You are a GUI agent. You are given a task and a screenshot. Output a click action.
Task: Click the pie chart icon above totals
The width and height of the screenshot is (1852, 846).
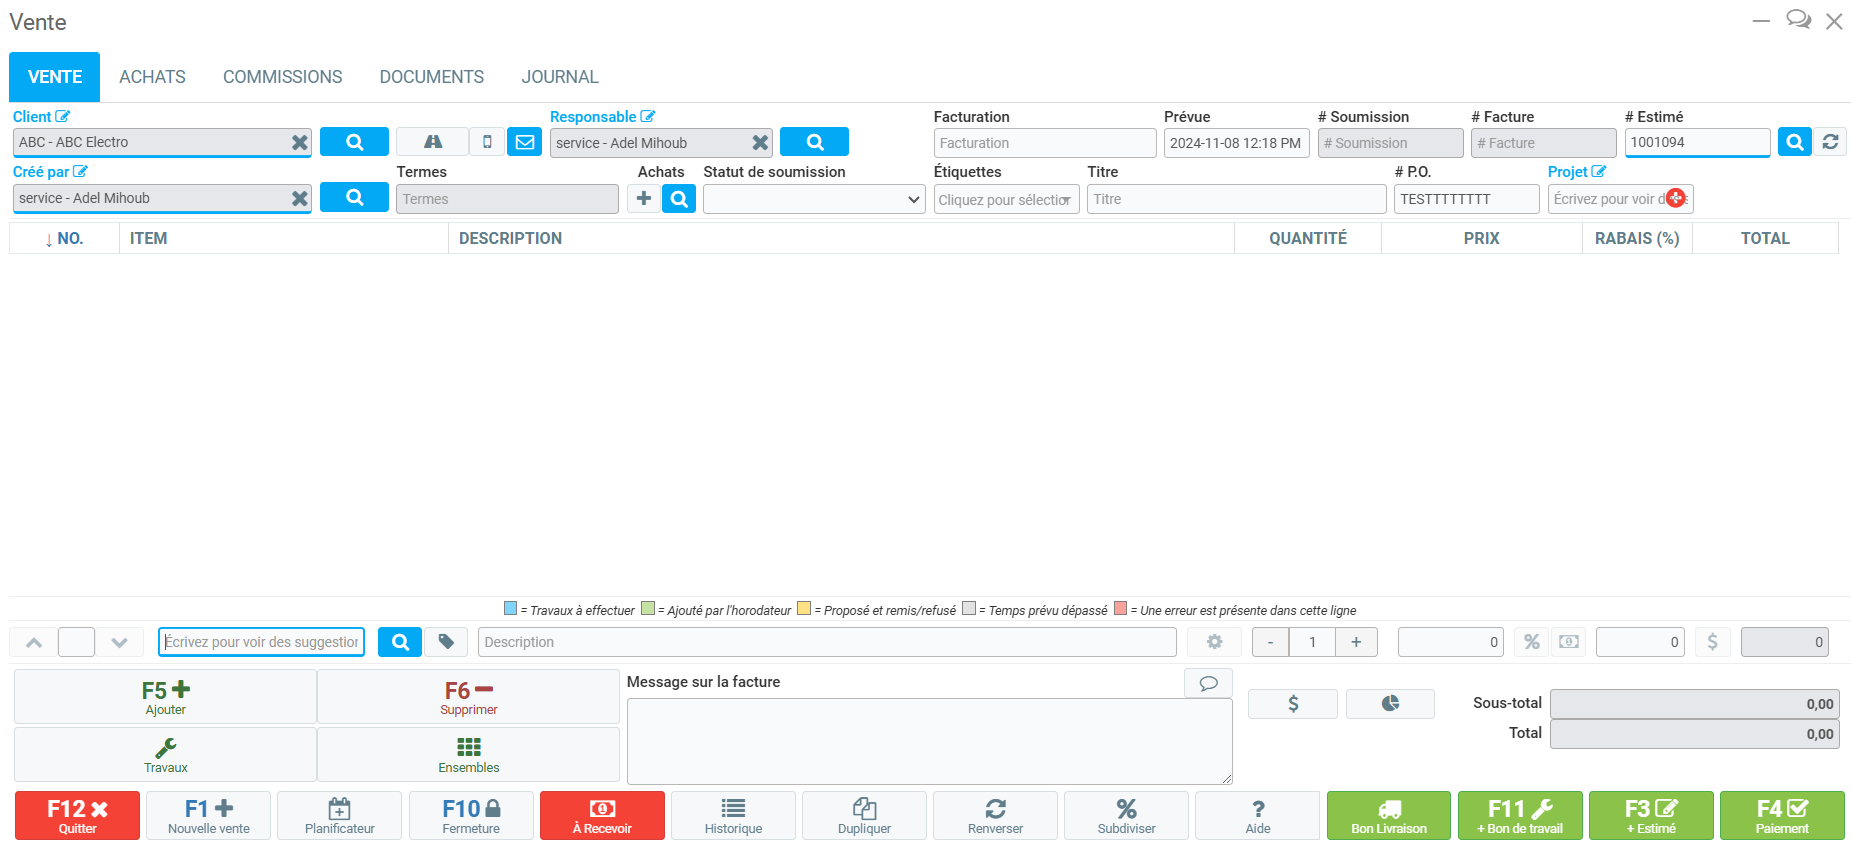tap(1390, 703)
